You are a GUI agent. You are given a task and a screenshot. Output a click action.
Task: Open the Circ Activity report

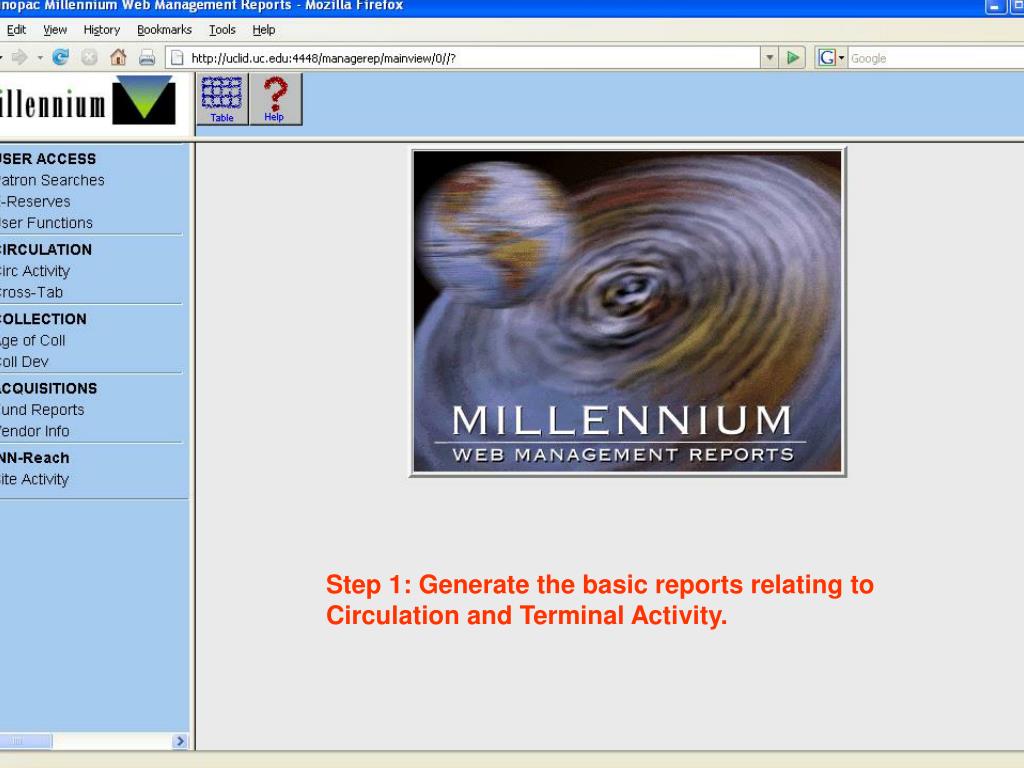(35, 271)
